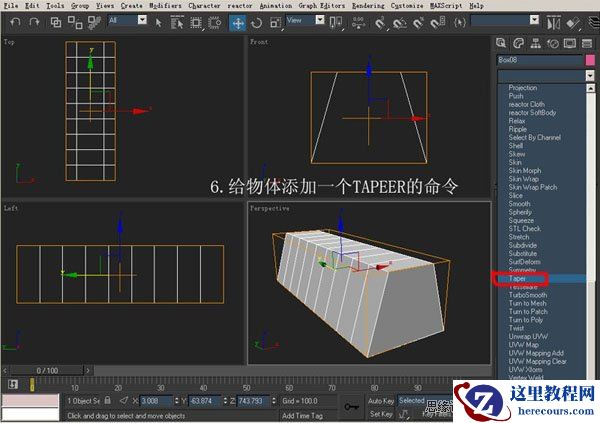Choose the Bind to Space Warp tool

point(94,23)
